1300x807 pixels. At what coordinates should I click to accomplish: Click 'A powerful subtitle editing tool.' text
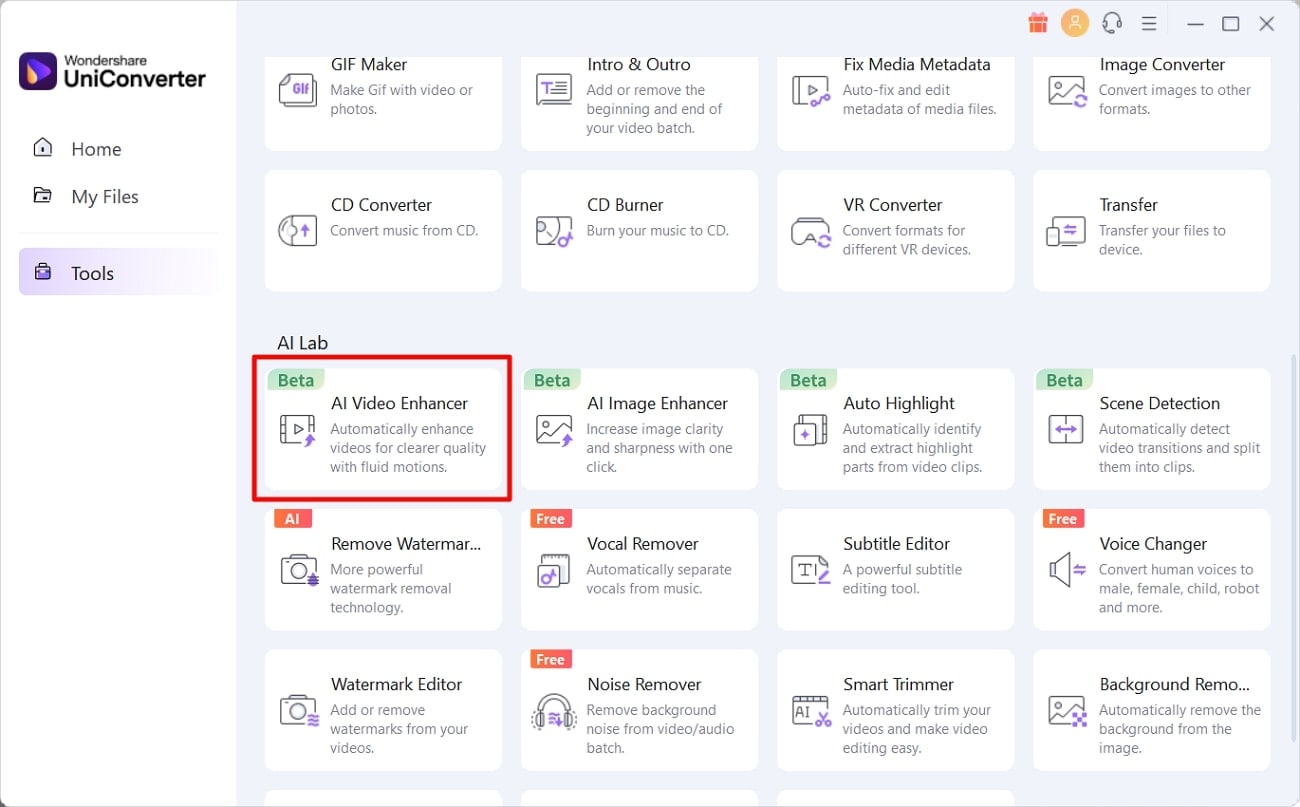902,579
